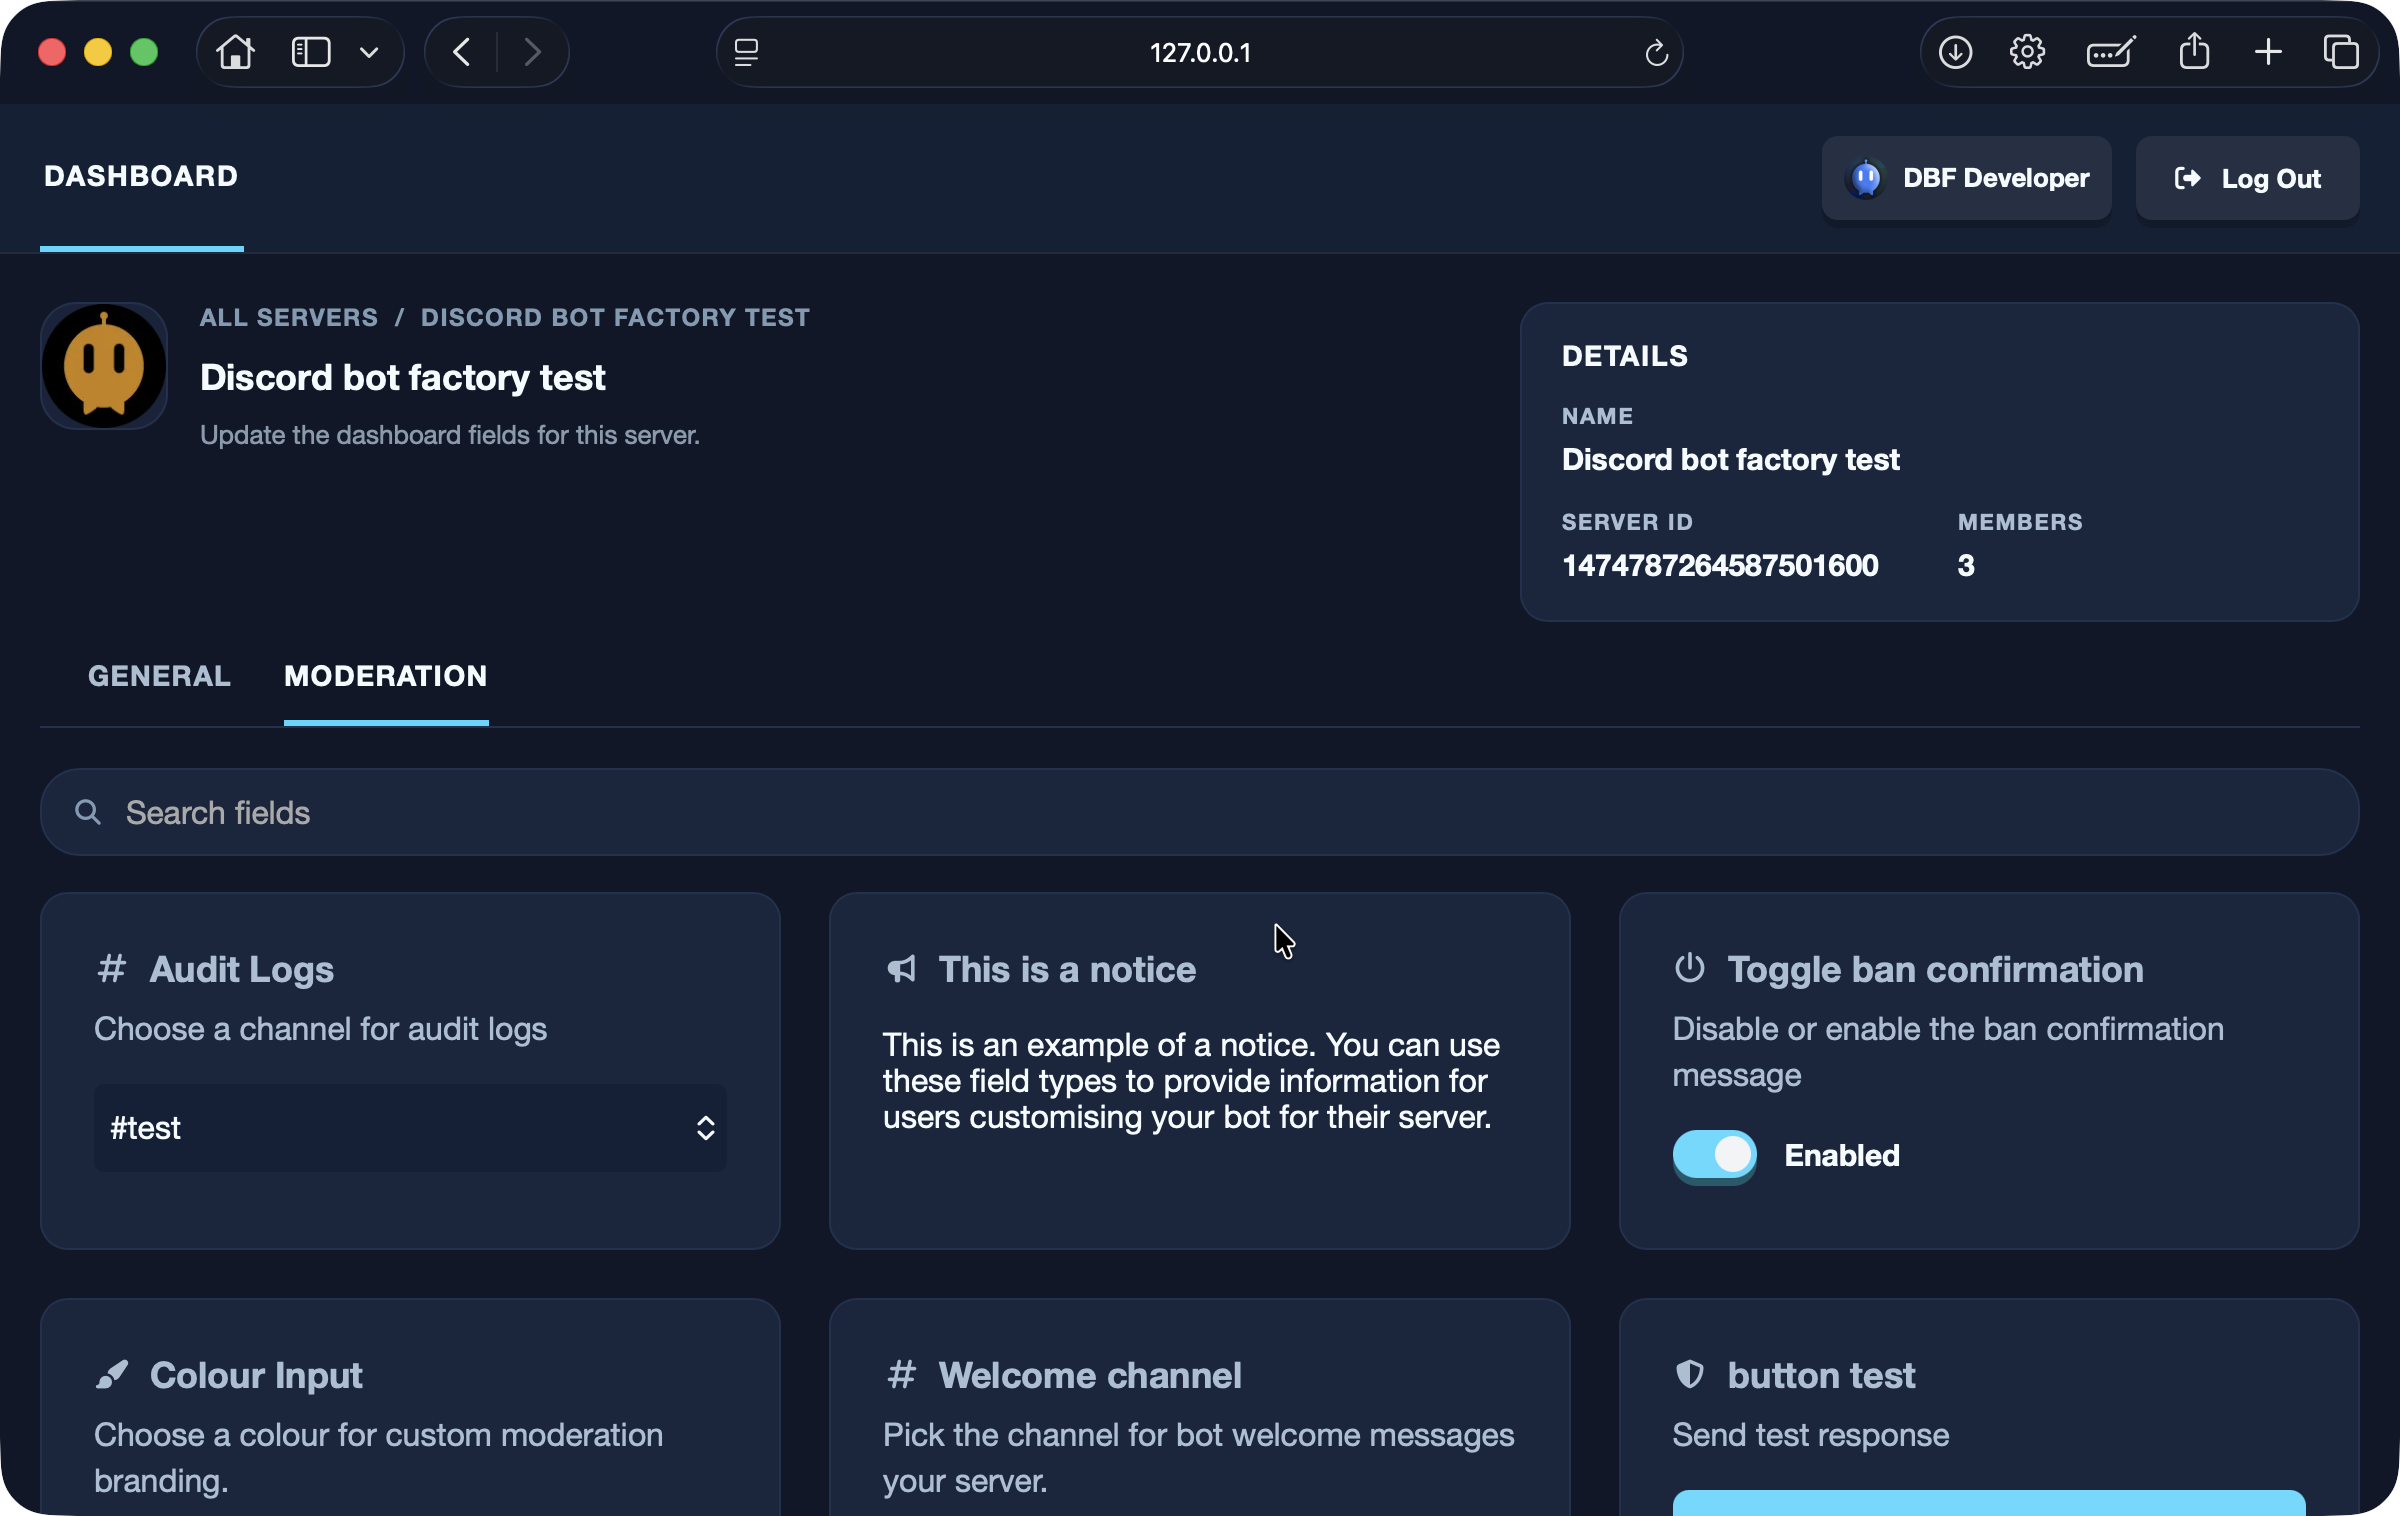Open the browser downloads icon
Screen dimensions: 2400x1516
(1955, 52)
